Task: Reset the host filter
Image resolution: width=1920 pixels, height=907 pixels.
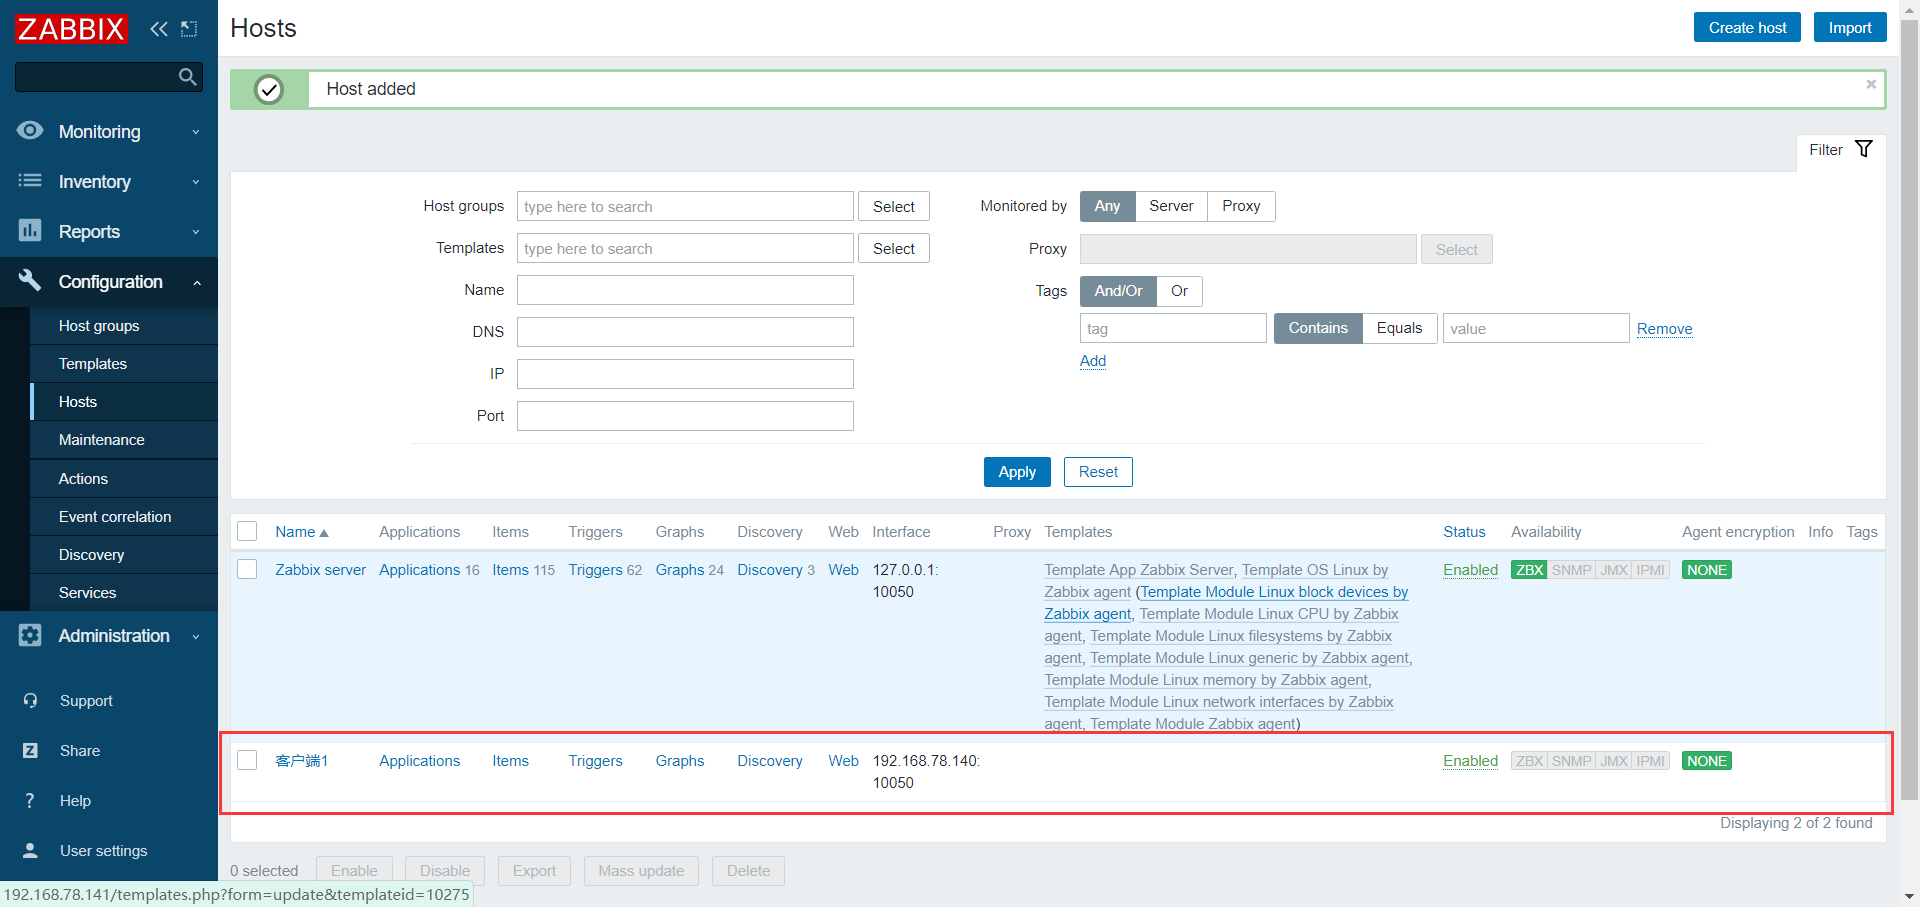Action: point(1098,472)
